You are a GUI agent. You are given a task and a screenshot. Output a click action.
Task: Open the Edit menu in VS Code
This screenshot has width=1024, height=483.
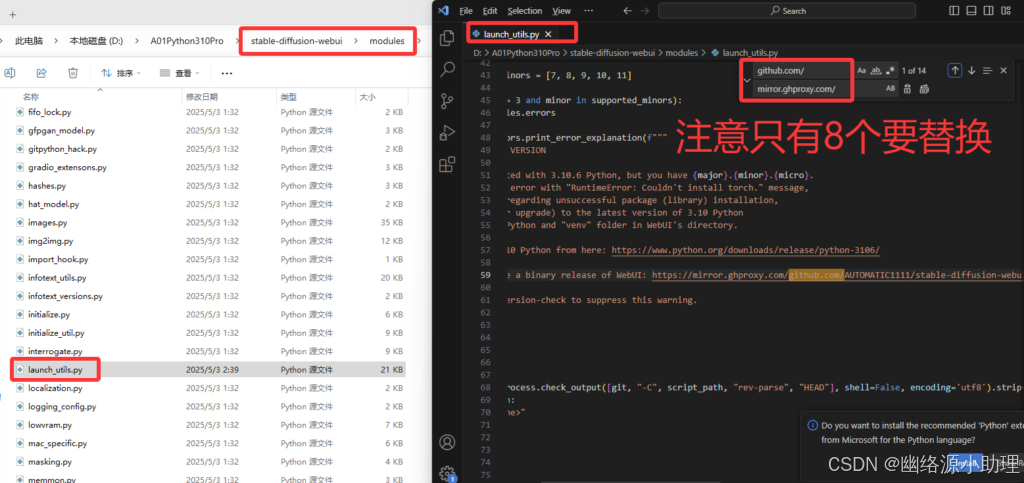(x=490, y=10)
